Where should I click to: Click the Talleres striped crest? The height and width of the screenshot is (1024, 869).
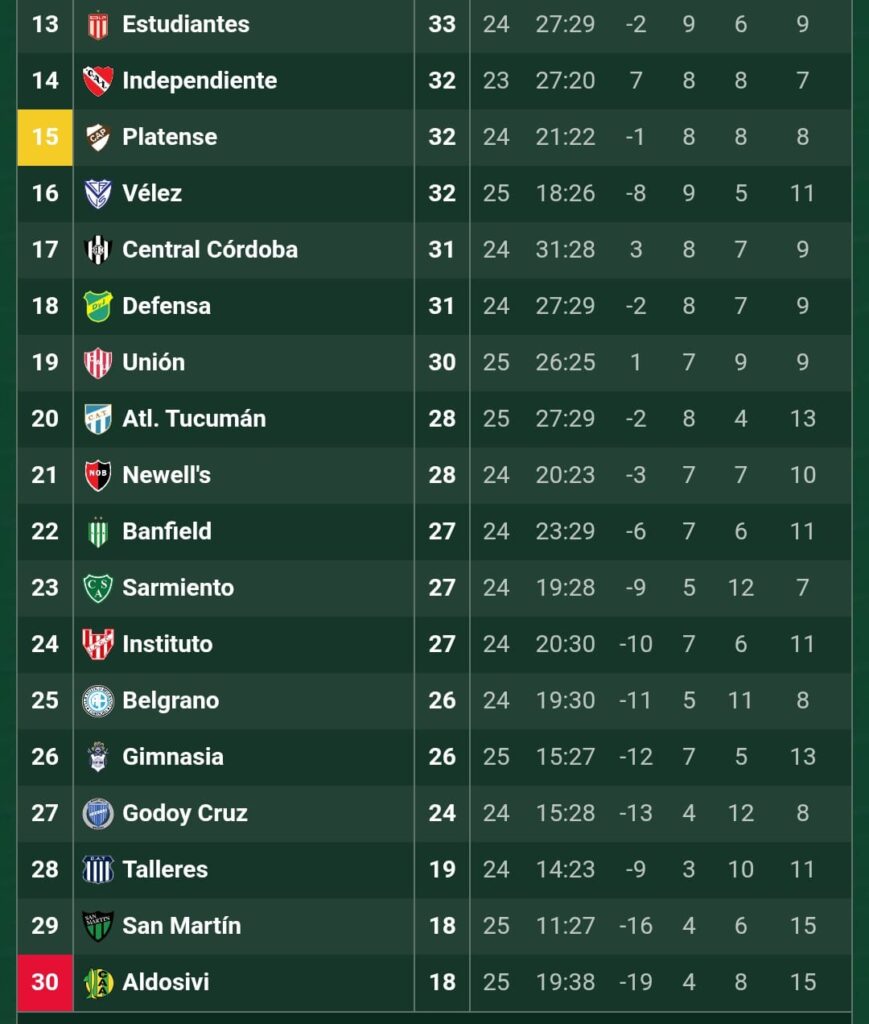pyautogui.click(x=98, y=870)
